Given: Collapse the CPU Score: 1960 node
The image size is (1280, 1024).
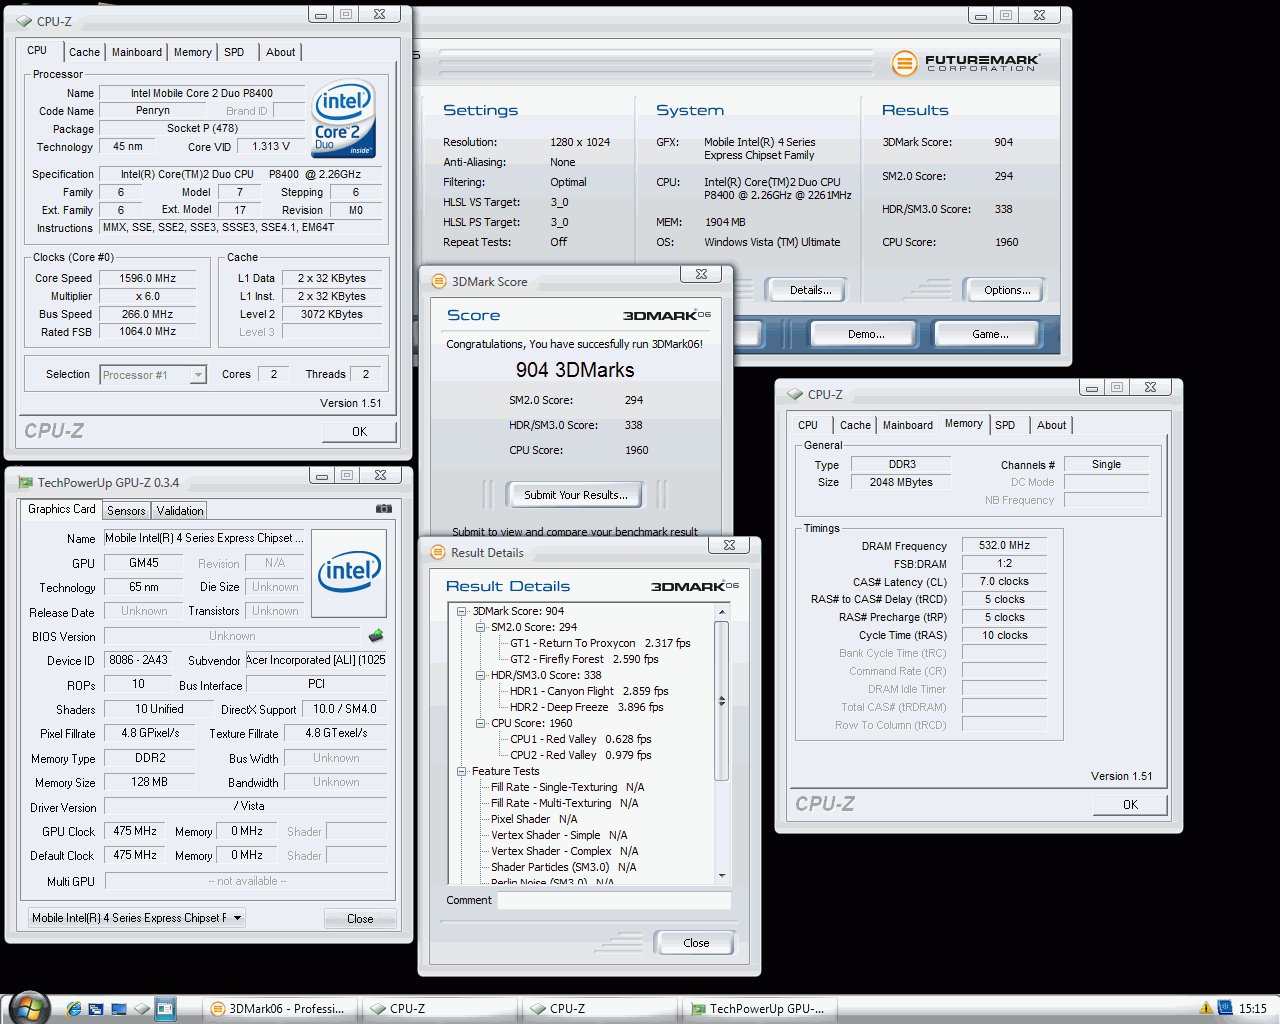Looking at the screenshot, I should coord(480,723).
